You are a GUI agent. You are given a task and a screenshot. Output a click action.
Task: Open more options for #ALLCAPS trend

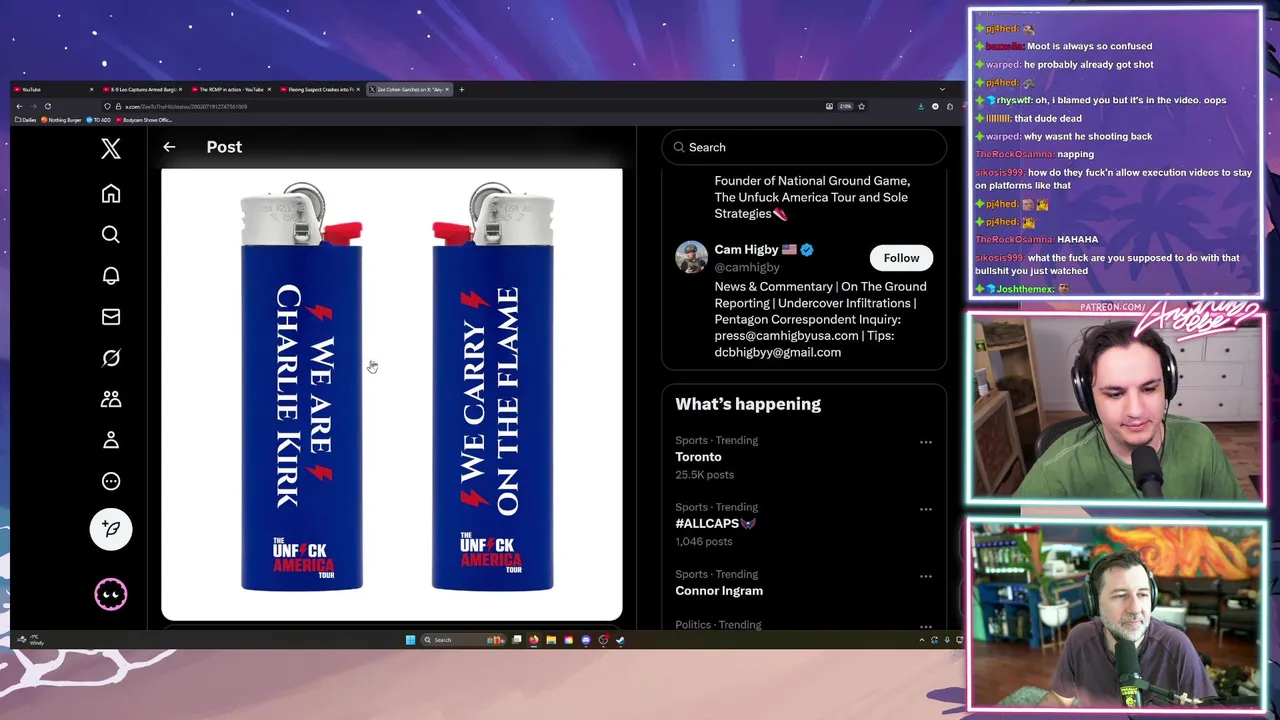(926, 509)
